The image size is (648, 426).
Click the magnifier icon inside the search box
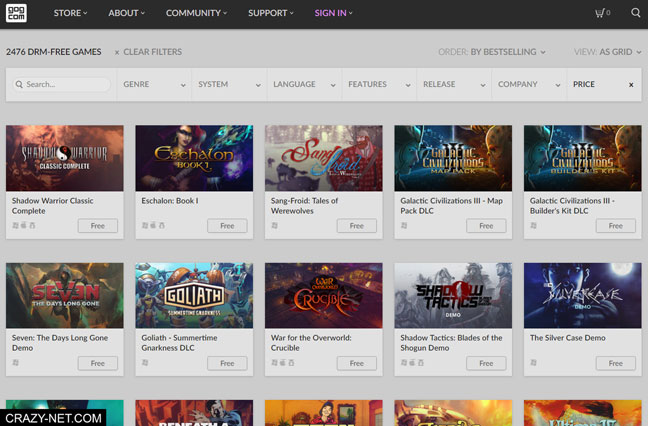[19, 84]
